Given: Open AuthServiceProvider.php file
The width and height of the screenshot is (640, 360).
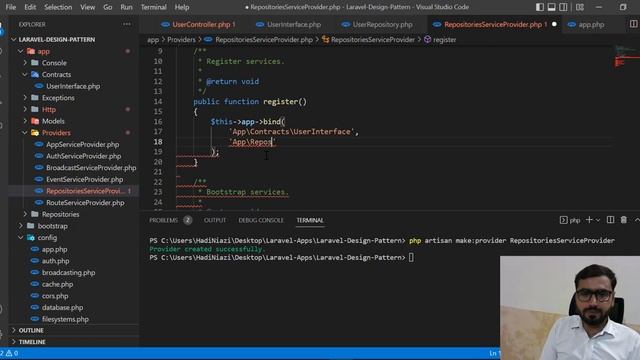Looking at the screenshot, I should 83,156.
